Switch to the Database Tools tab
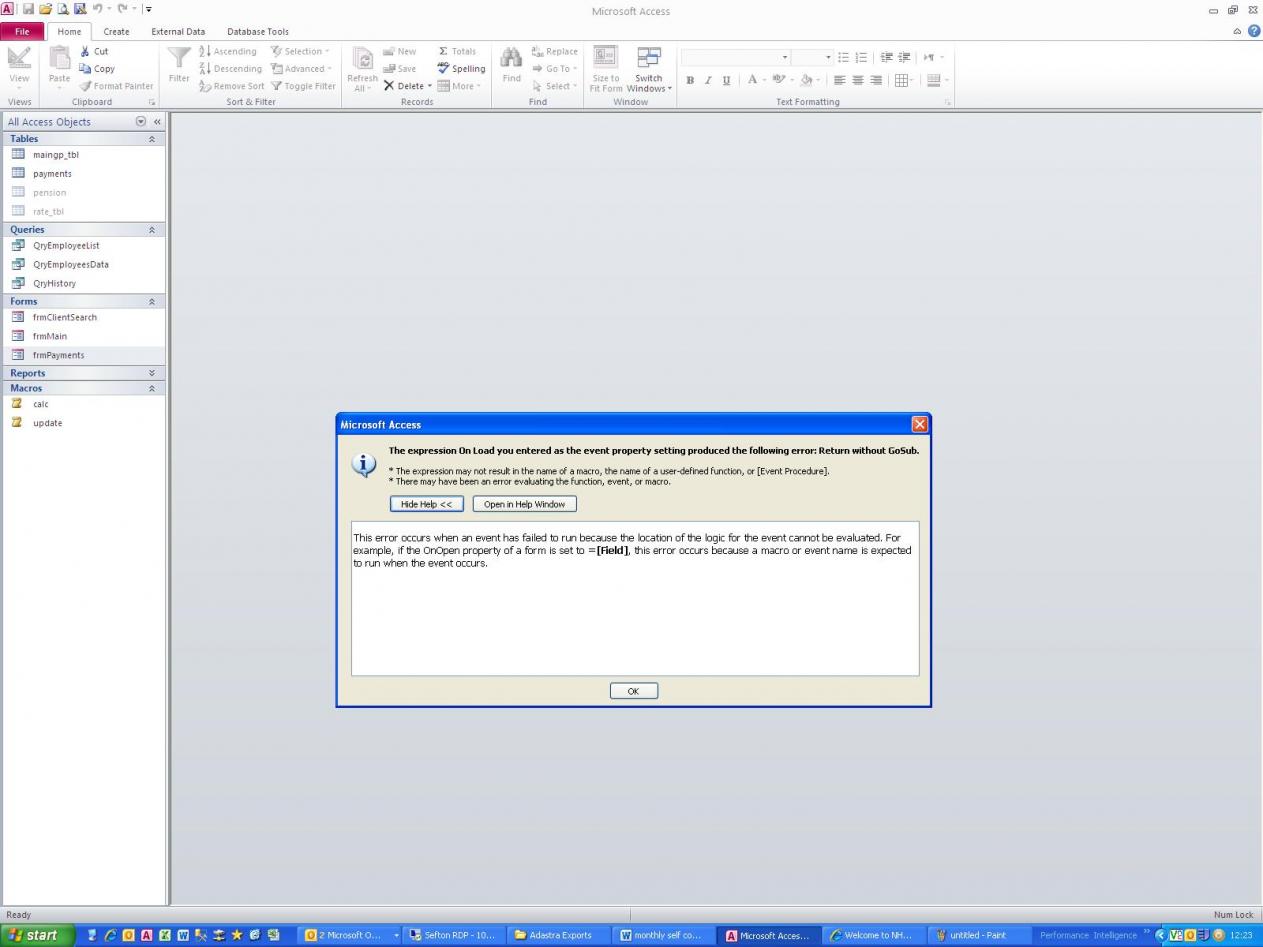This screenshot has height=947, width=1263. tap(257, 32)
